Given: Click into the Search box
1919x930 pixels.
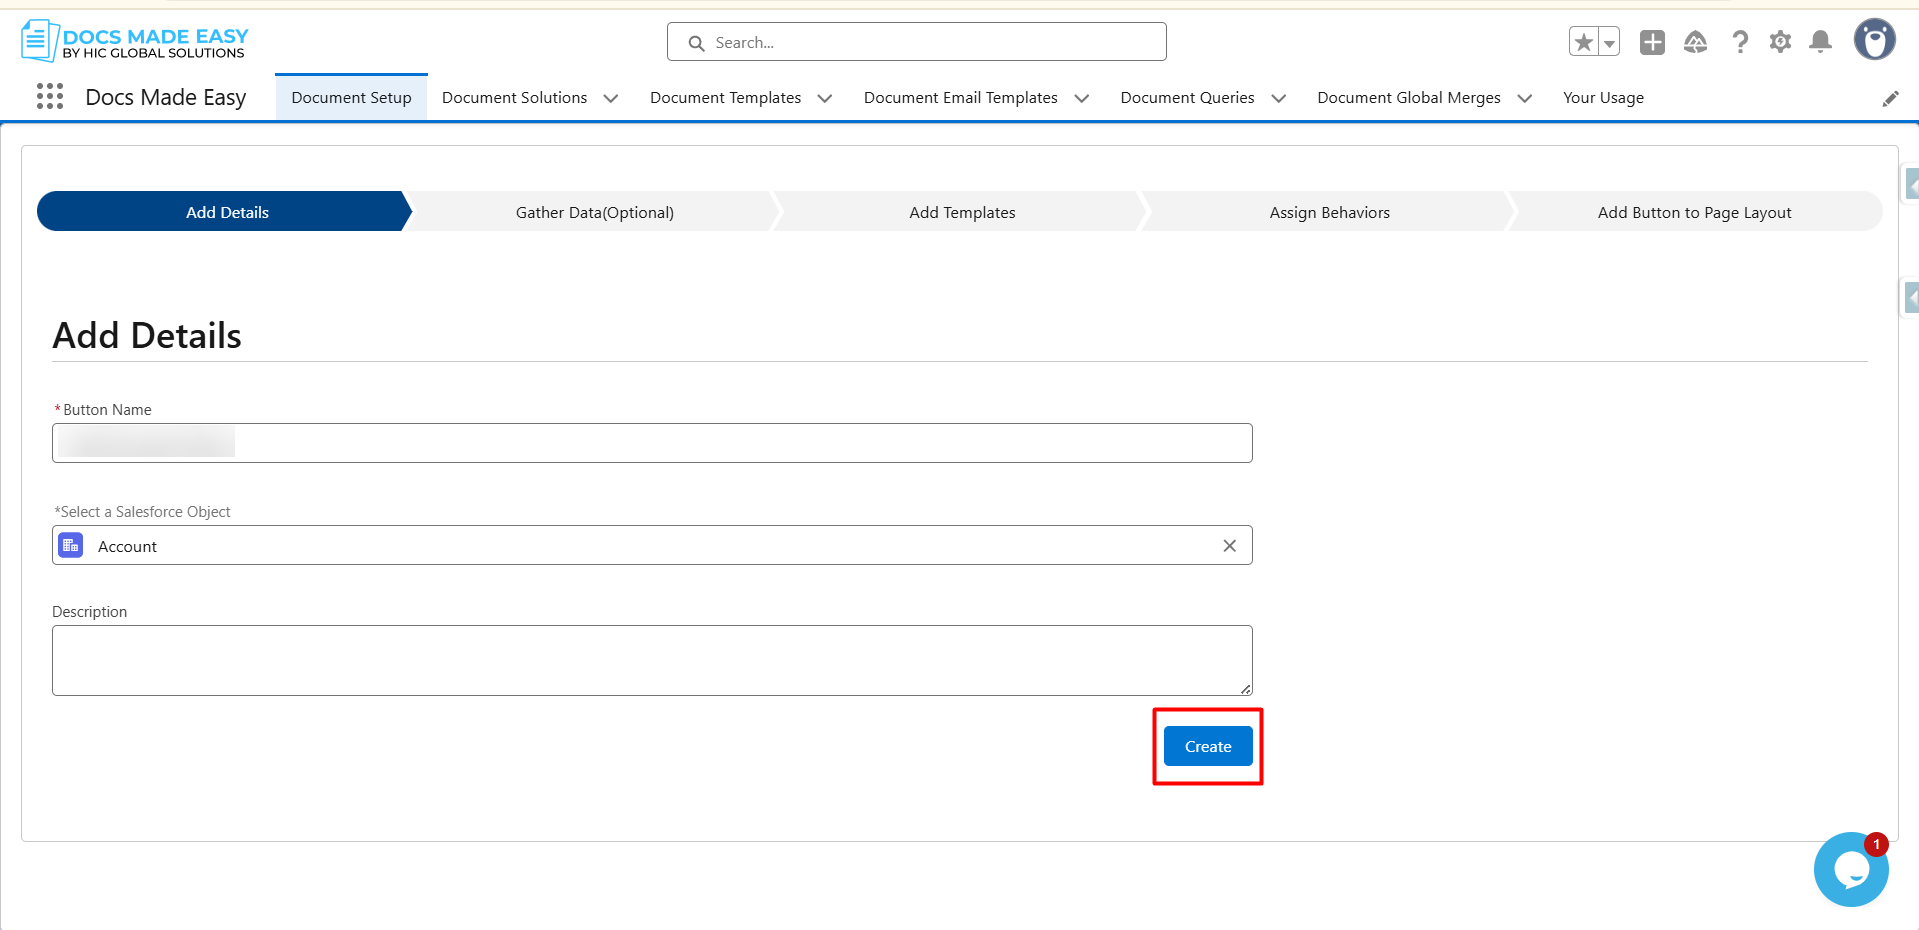Looking at the screenshot, I should tap(930, 42).
